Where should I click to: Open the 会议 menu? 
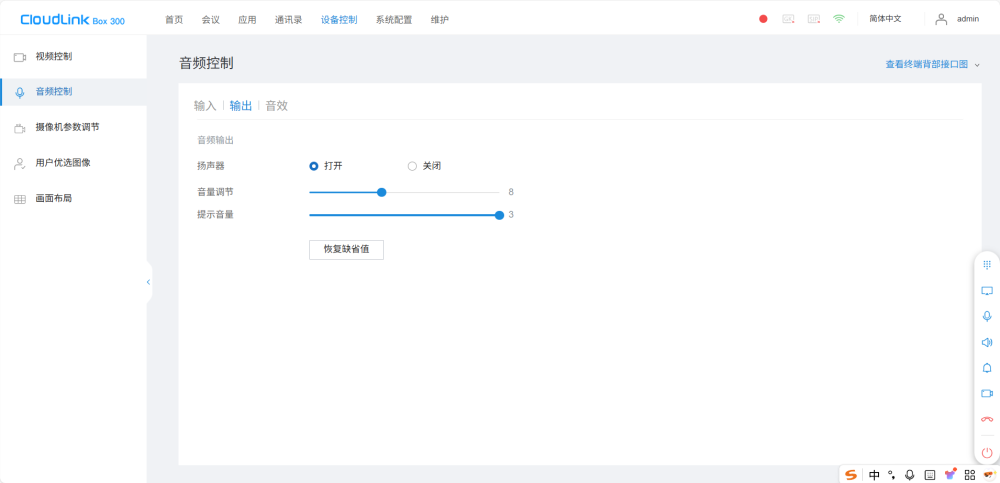click(210, 20)
